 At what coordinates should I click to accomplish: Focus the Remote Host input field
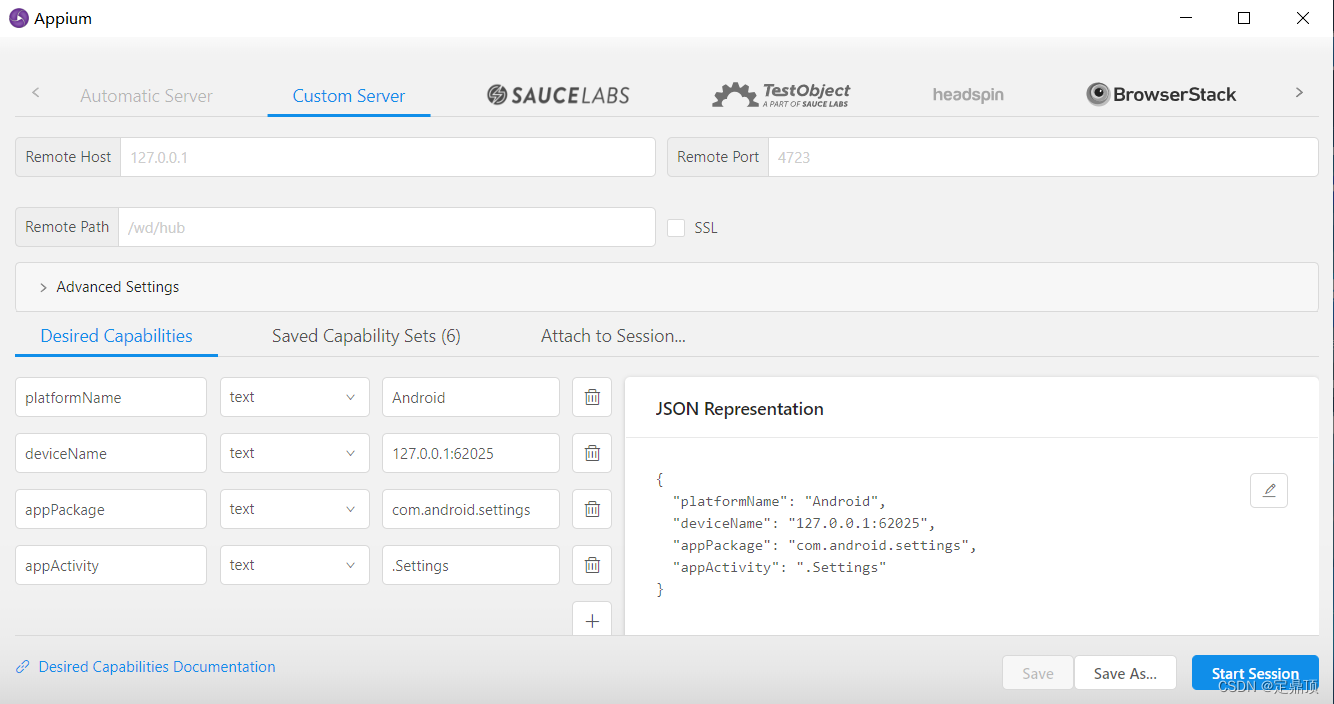(x=387, y=157)
